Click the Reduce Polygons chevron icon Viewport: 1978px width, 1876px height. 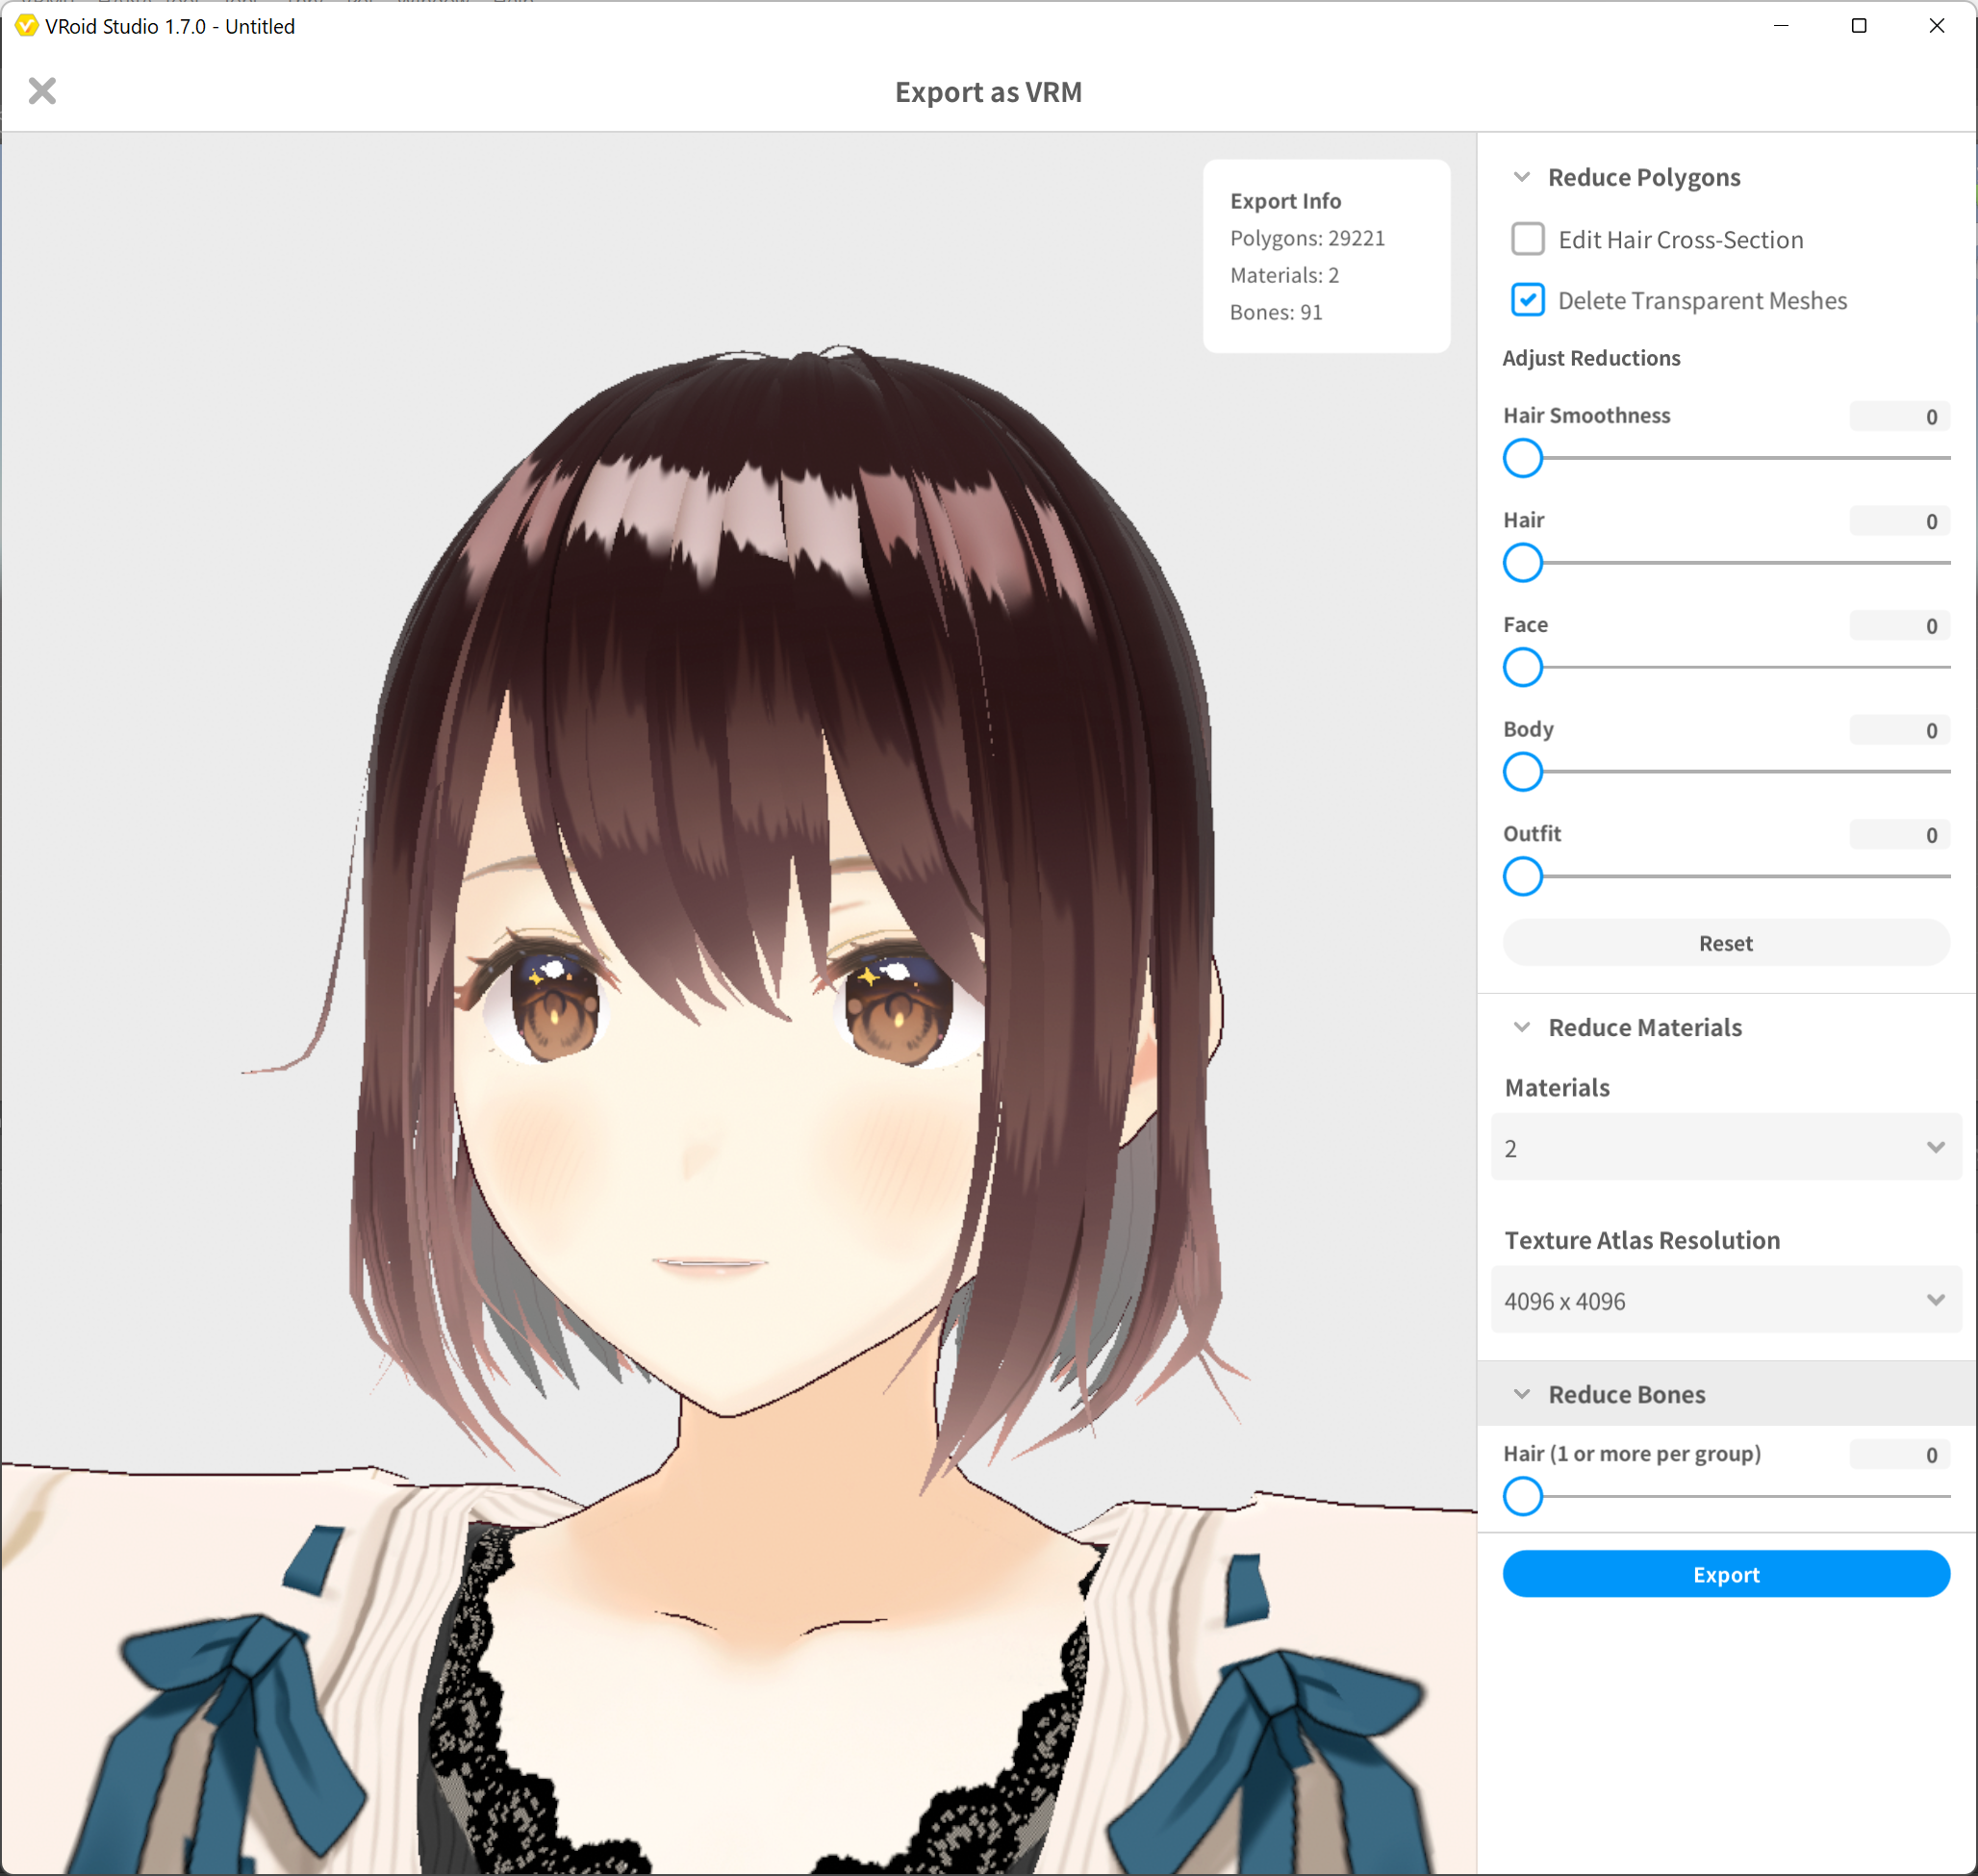pos(1521,176)
